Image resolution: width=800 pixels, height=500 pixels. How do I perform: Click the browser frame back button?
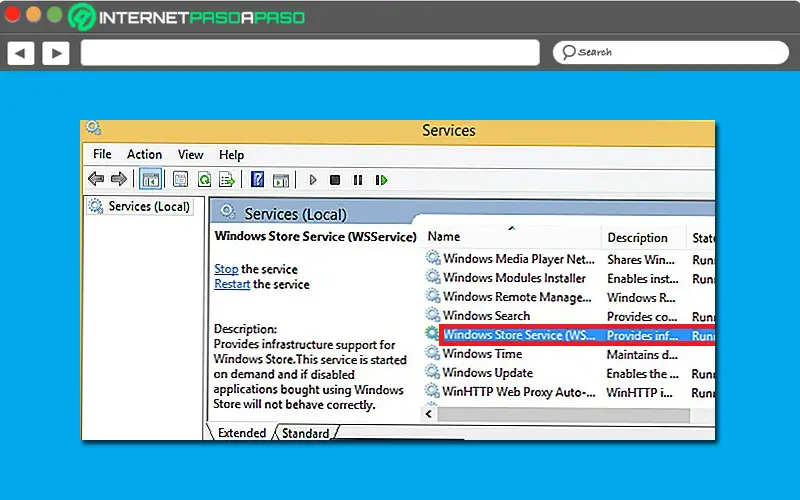coord(20,53)
